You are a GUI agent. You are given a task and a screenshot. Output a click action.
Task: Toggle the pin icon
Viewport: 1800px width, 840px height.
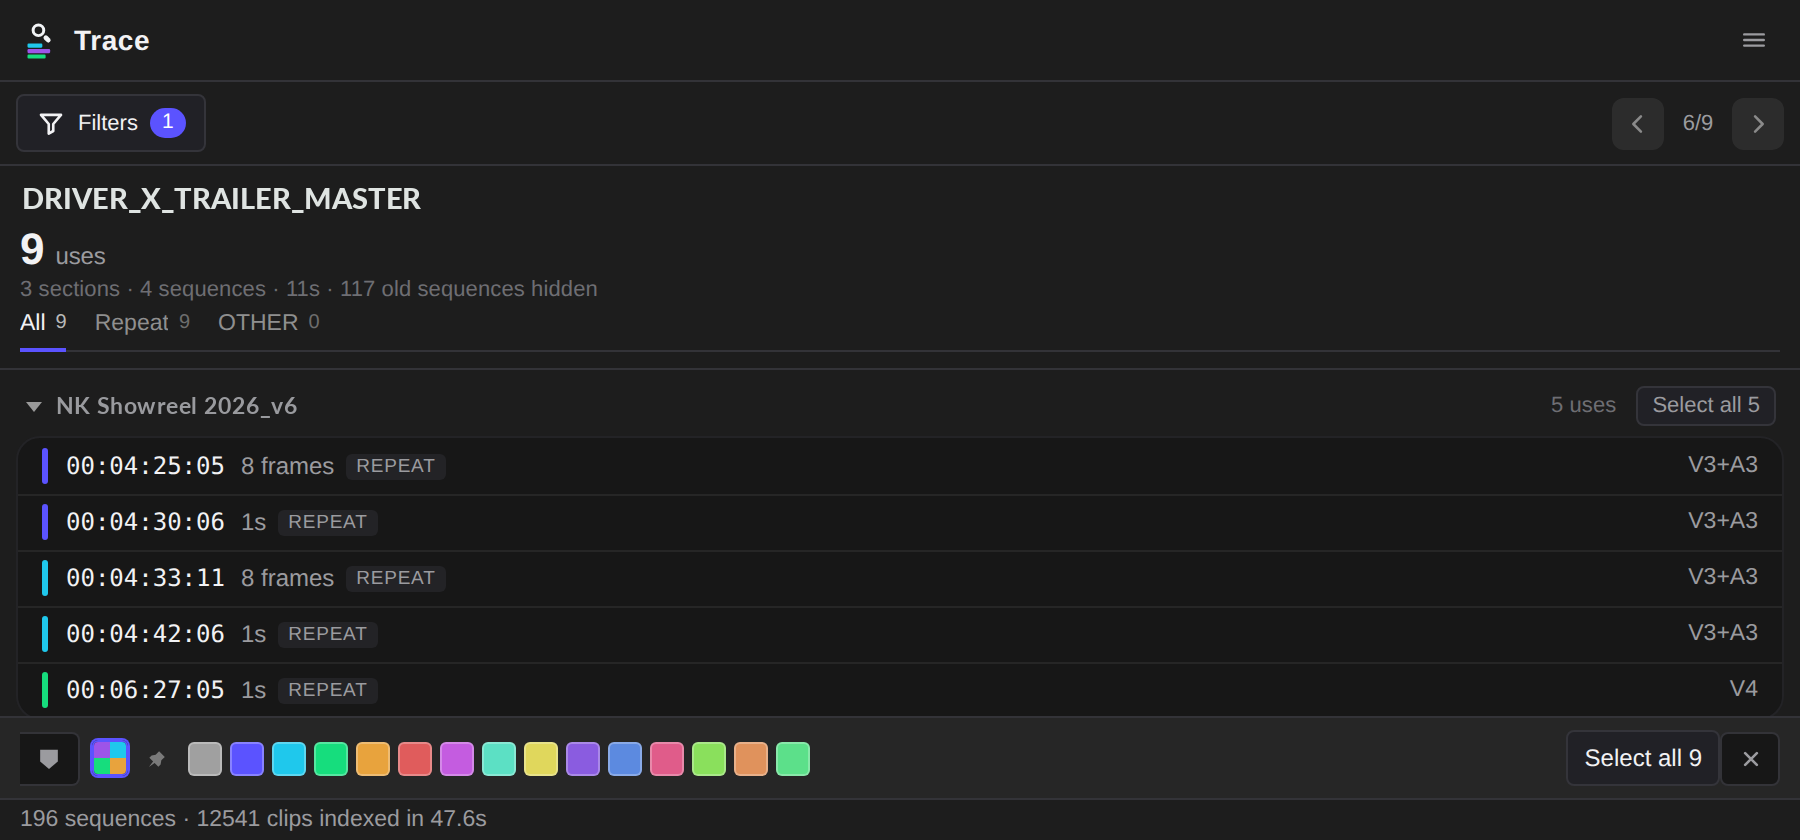point(157,759)
